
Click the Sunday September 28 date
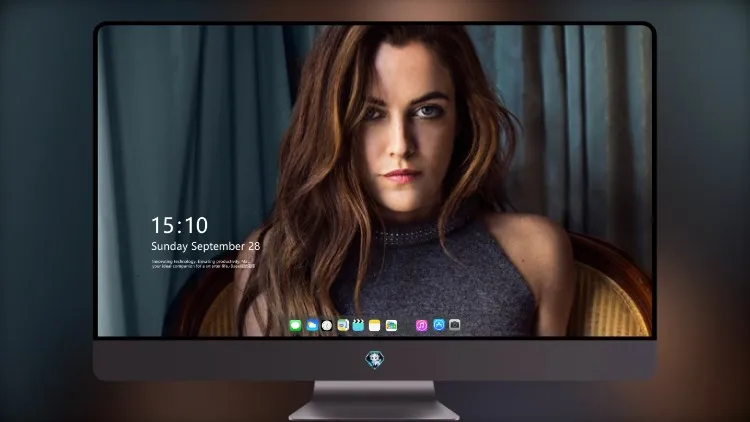coord(206,246)
